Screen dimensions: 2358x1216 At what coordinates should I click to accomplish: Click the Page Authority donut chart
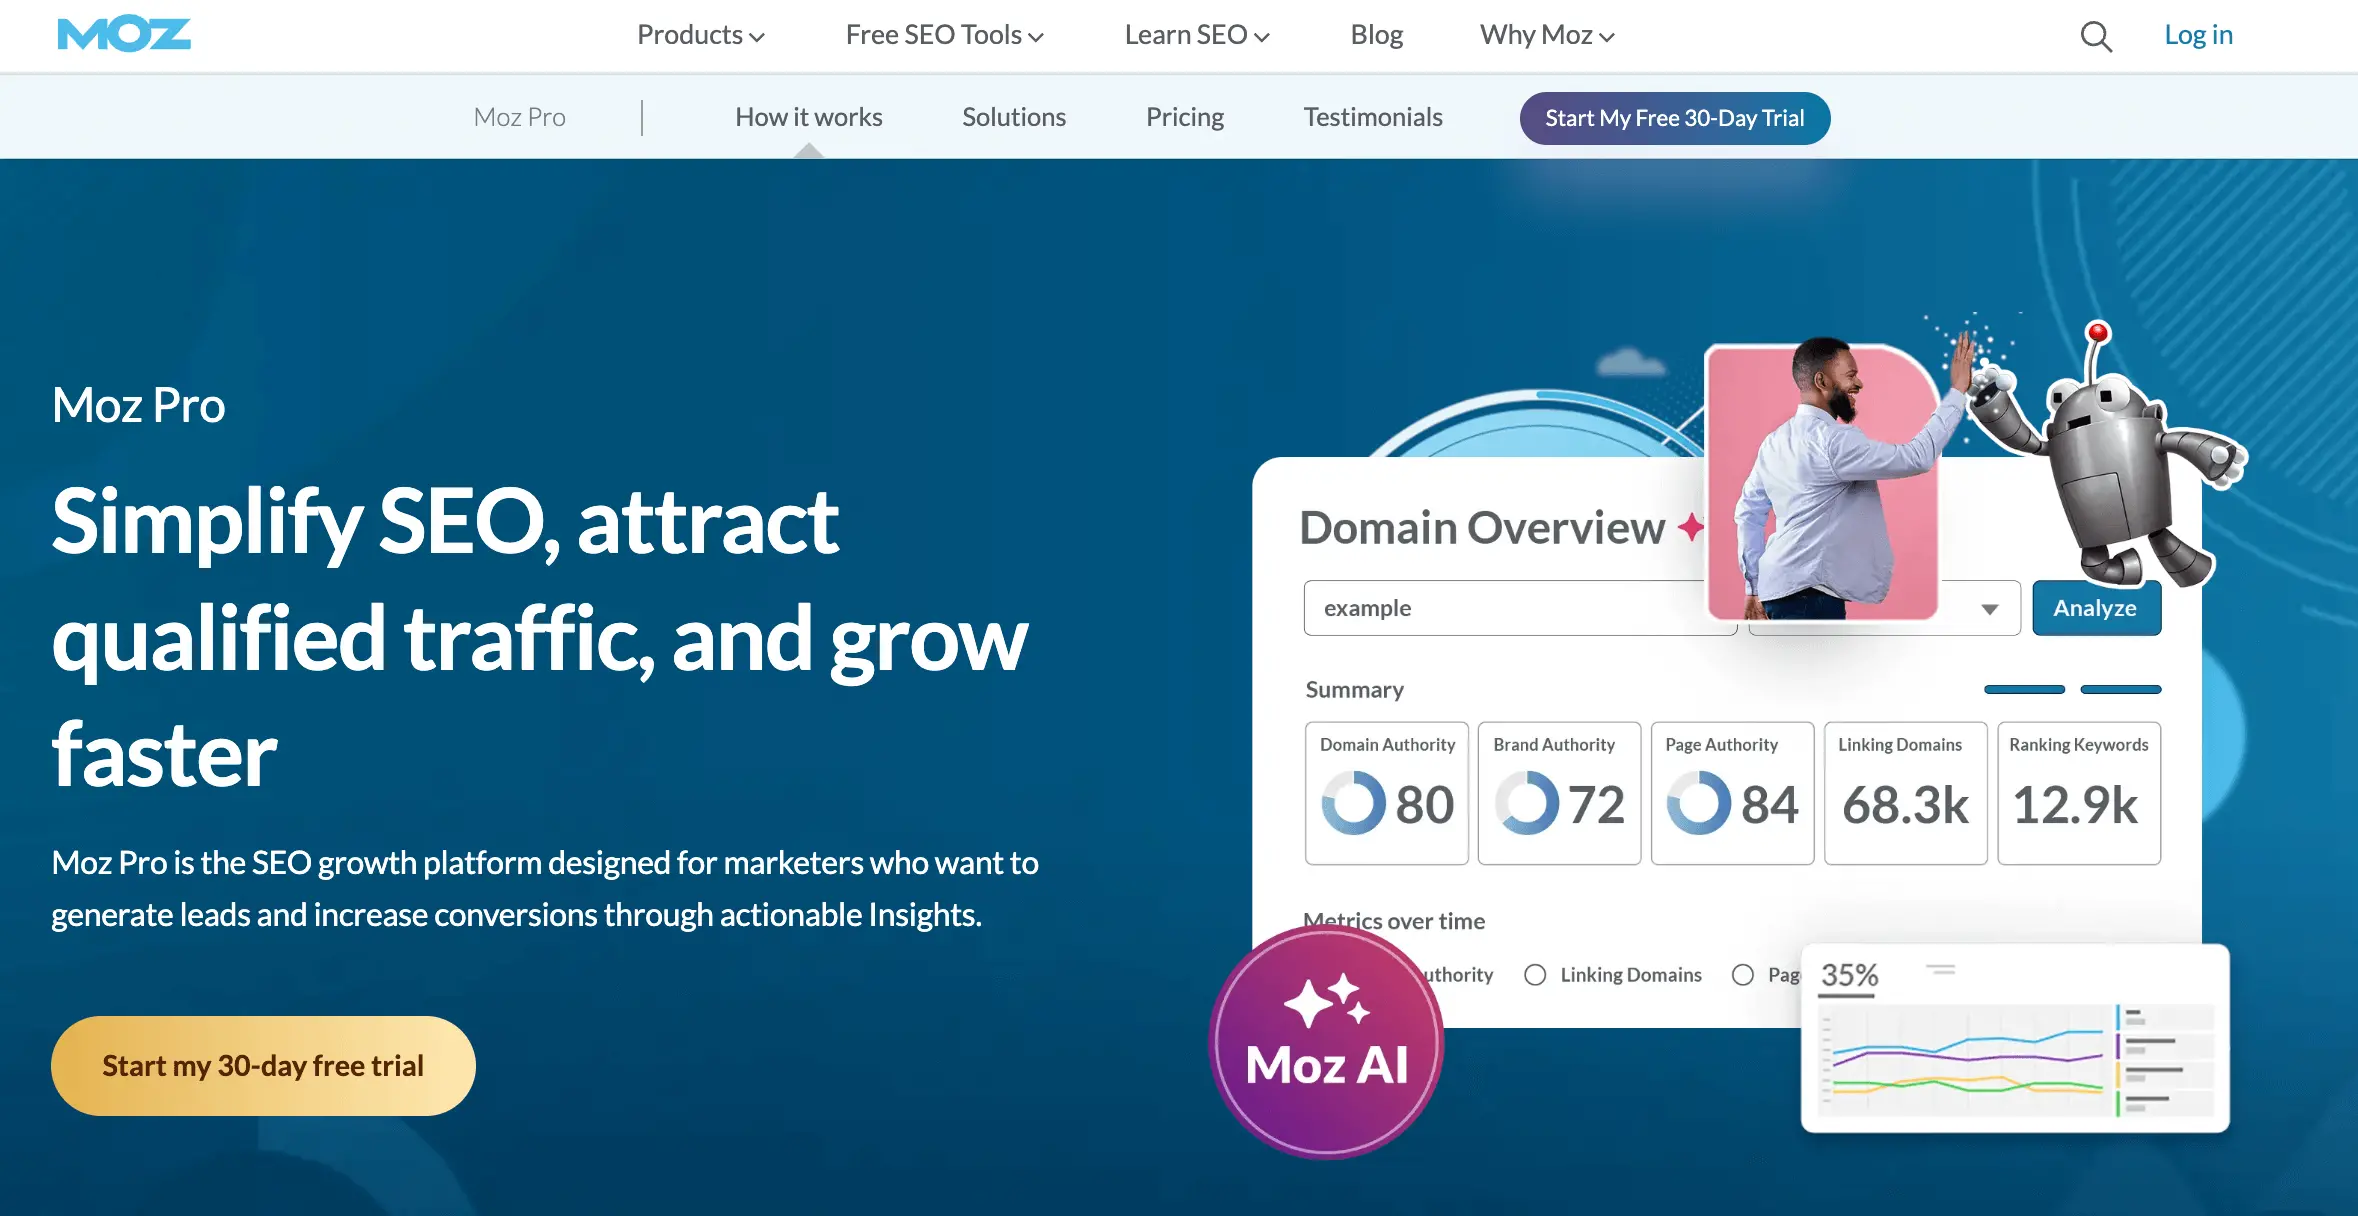pos(1698,803)
